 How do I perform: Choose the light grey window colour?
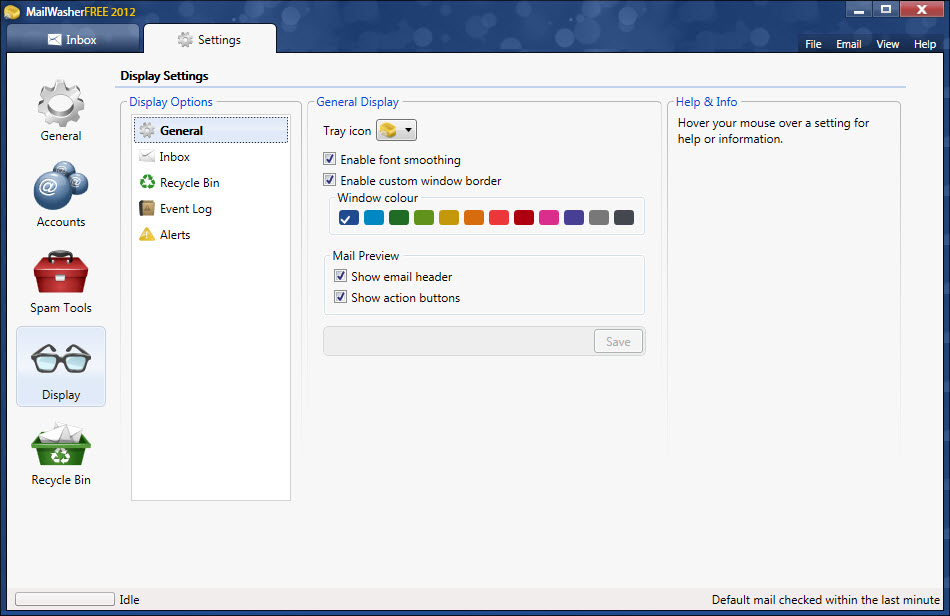coord(599,217)
